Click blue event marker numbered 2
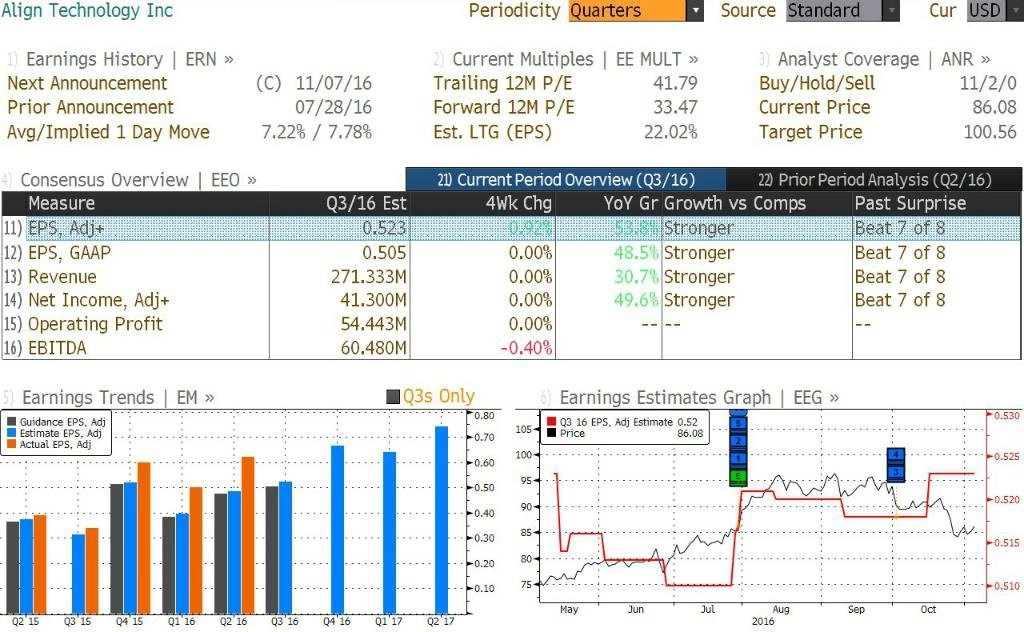Screen dimensions: 1024x632 [738, 441]
